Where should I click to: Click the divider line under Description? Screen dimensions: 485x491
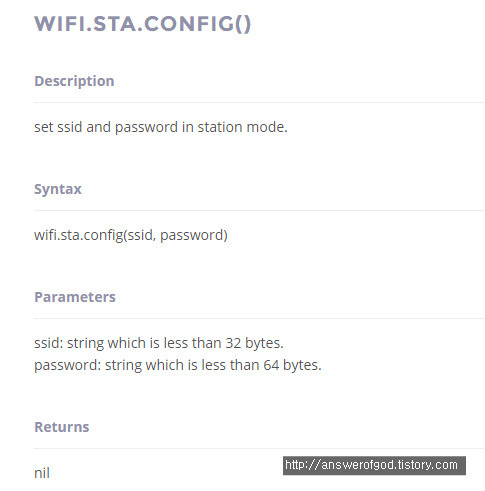259,103
